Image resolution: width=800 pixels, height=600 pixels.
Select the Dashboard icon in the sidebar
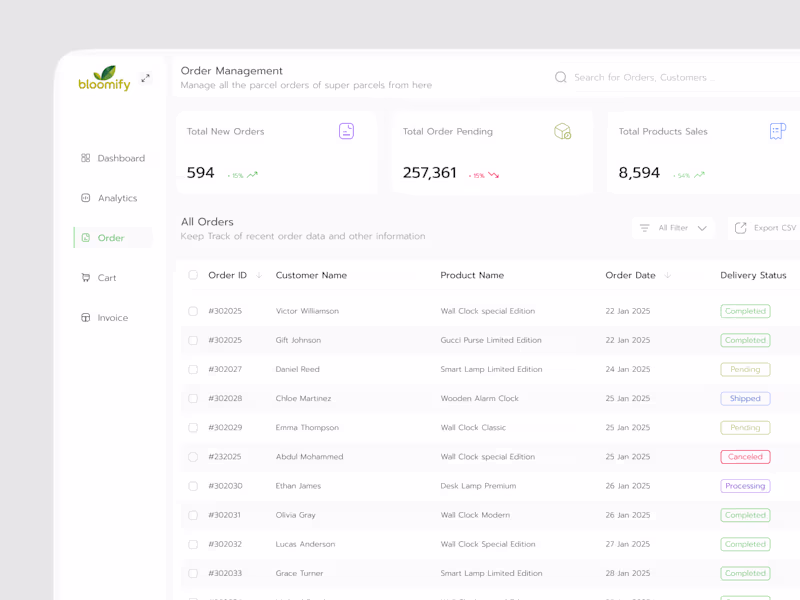pyautogui.click(x=84, y=158)
